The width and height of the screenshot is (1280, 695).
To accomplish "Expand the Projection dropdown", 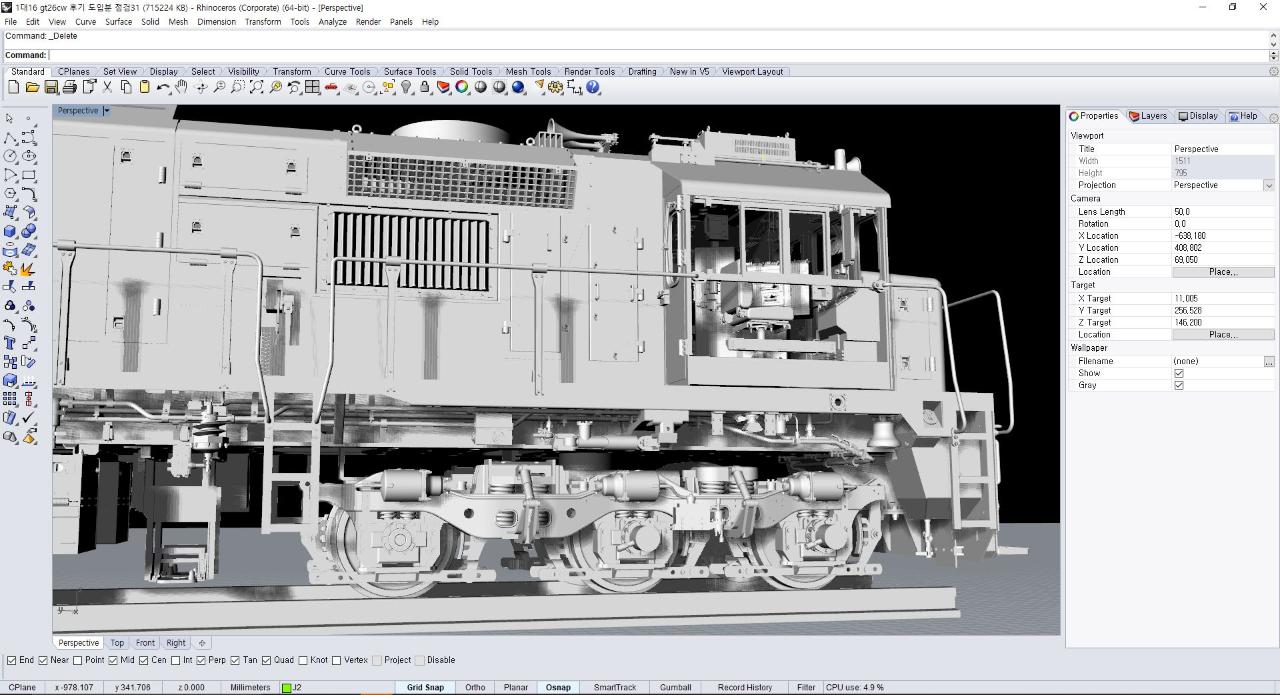I will (1268, 185).
